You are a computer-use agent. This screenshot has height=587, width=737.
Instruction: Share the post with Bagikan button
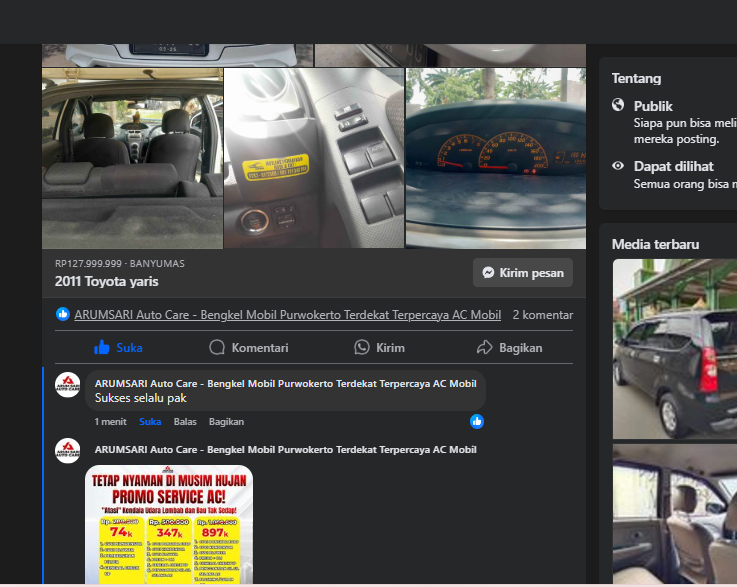pyautogui.click(x=510, y=348)
